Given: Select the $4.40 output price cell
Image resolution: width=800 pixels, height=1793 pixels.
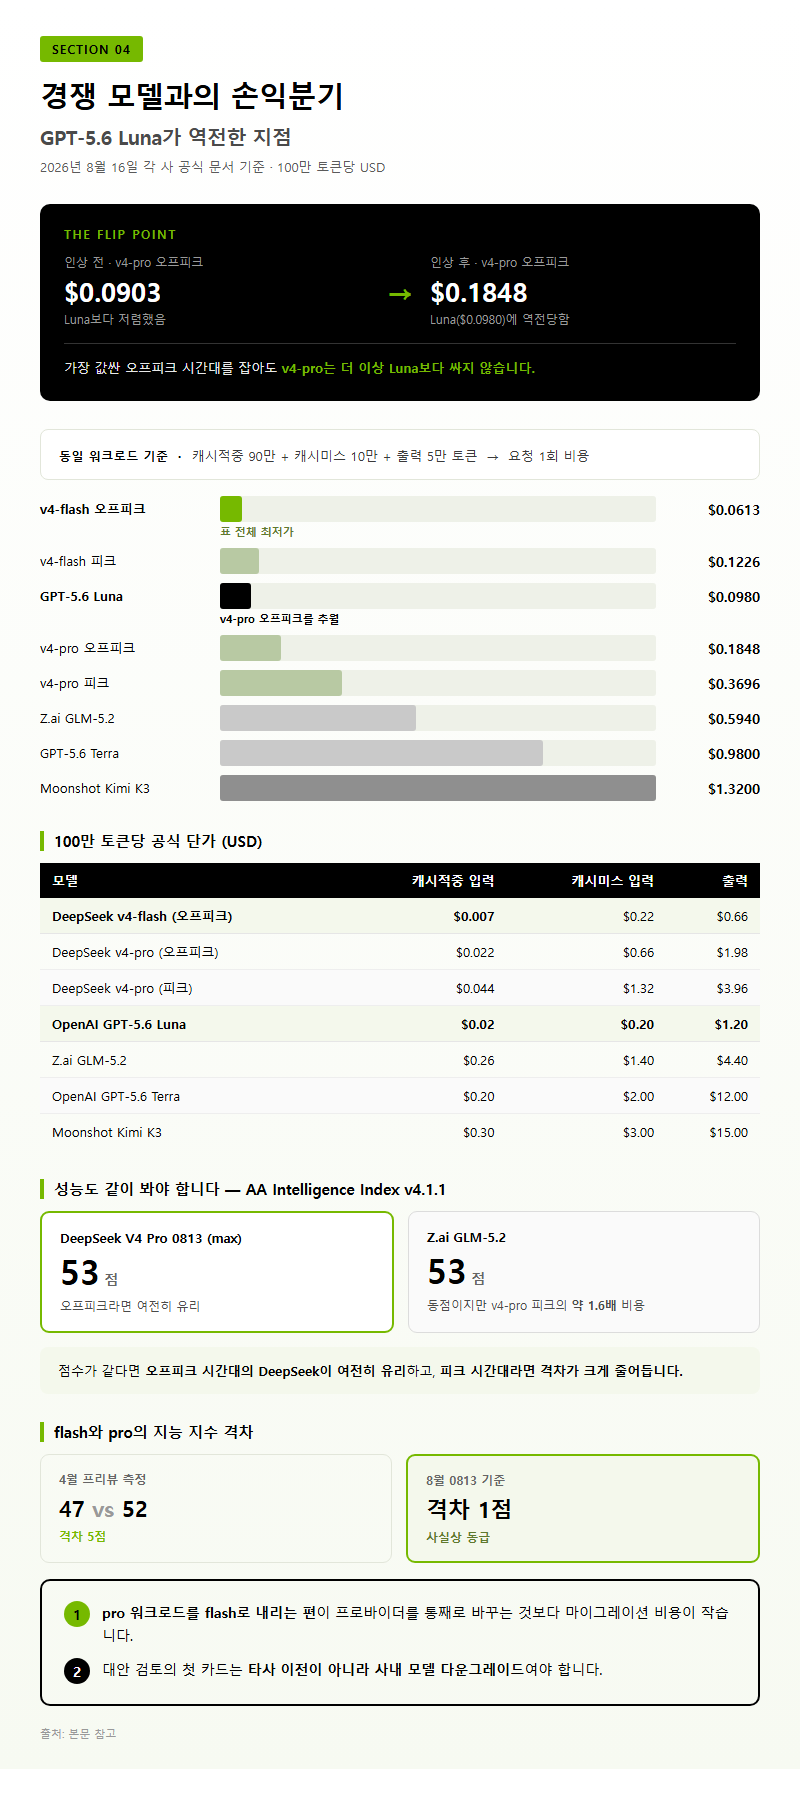Looking at the screenshot, I should (x=732, y=1060).
